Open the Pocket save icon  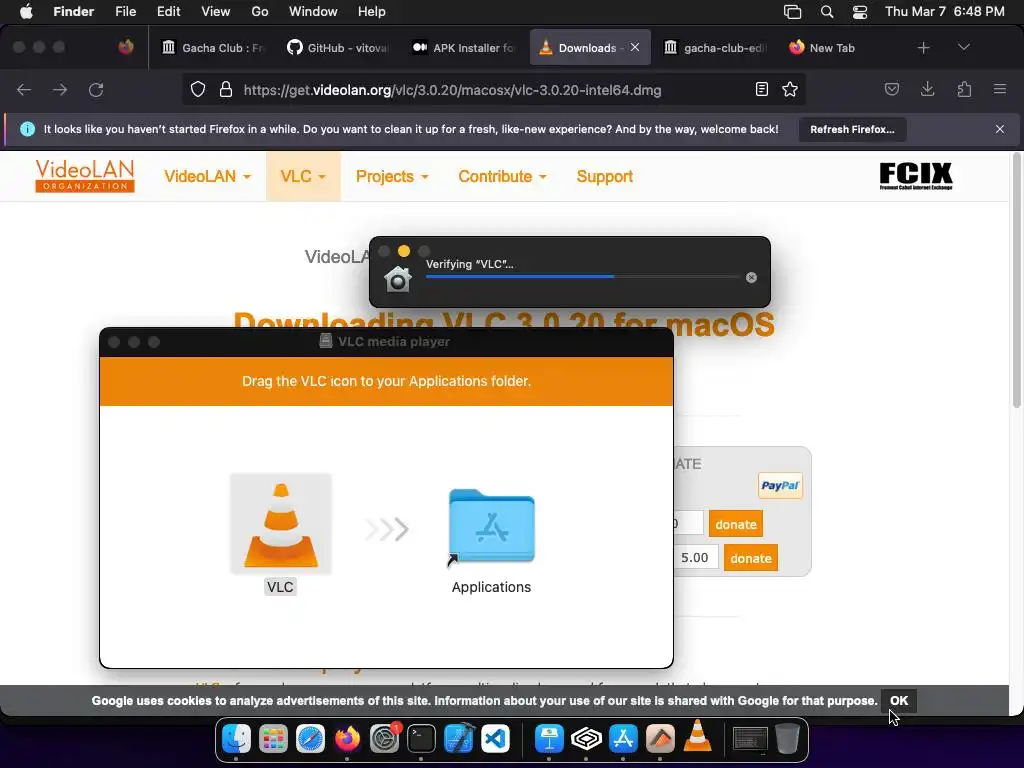click(891, 89)
